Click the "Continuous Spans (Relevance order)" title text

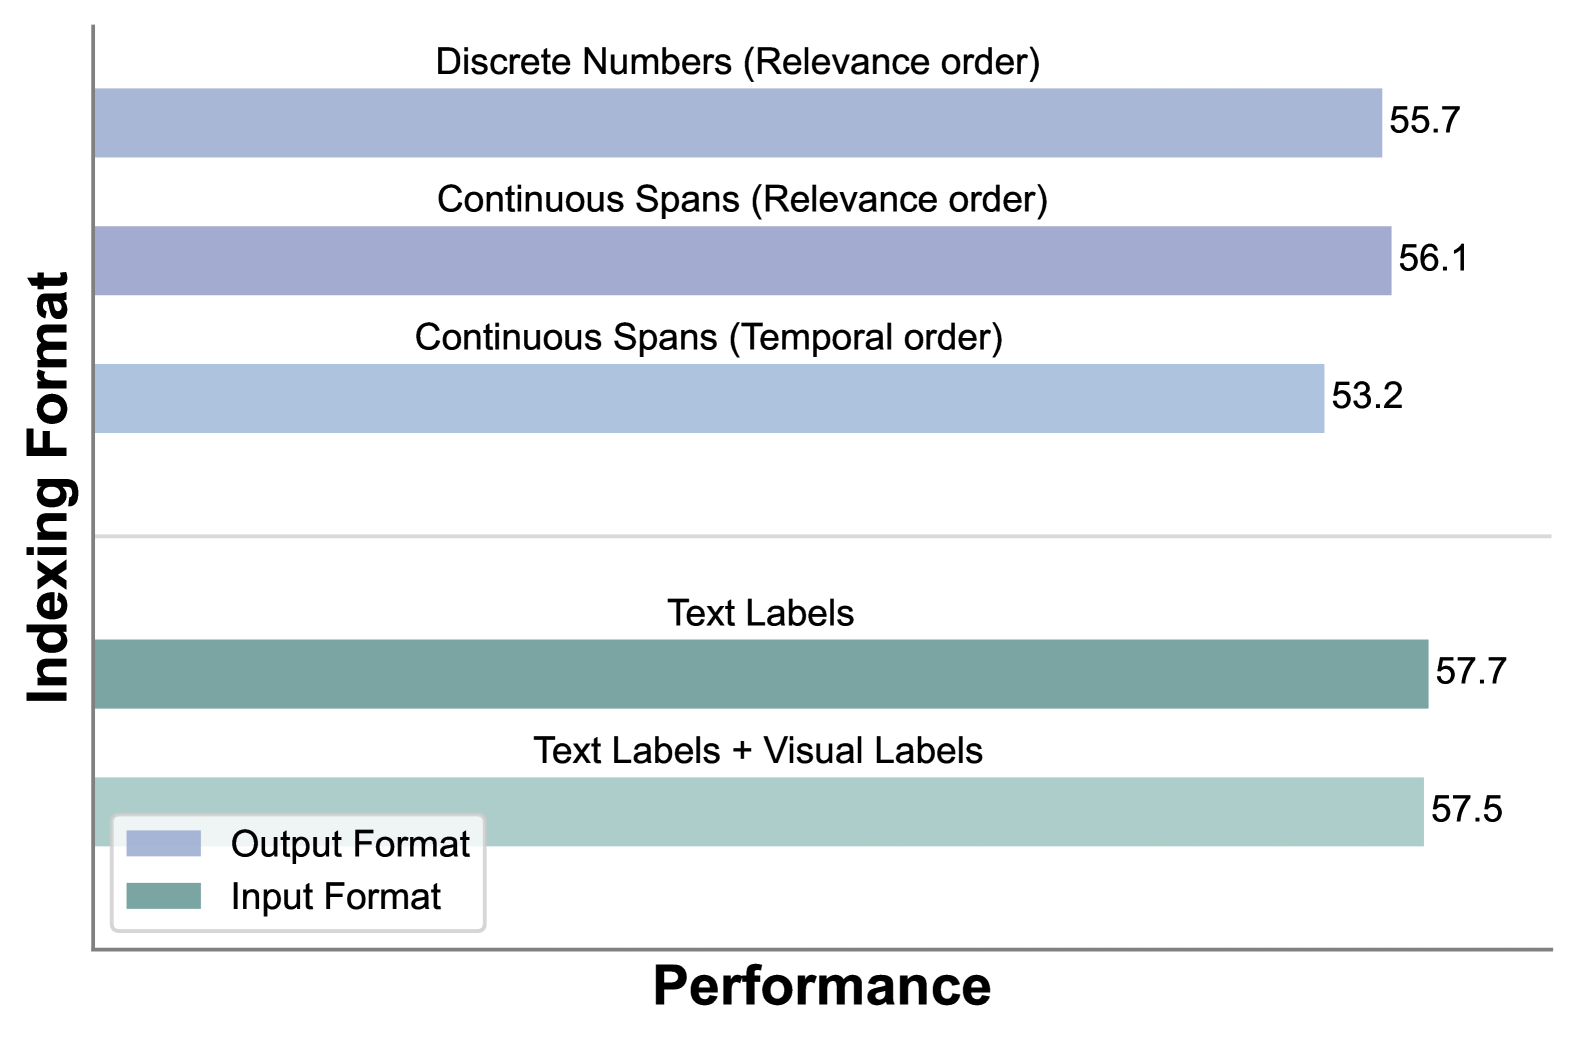click(x=742, y=200)
